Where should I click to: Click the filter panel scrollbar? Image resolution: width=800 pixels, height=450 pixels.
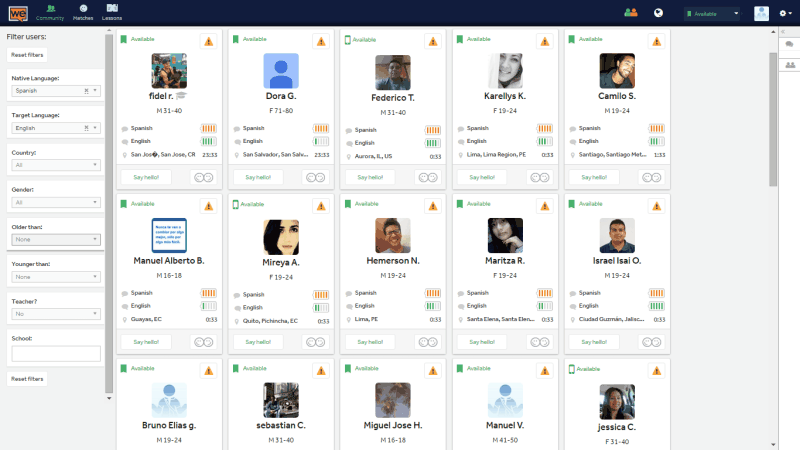[x=109, y=213]
